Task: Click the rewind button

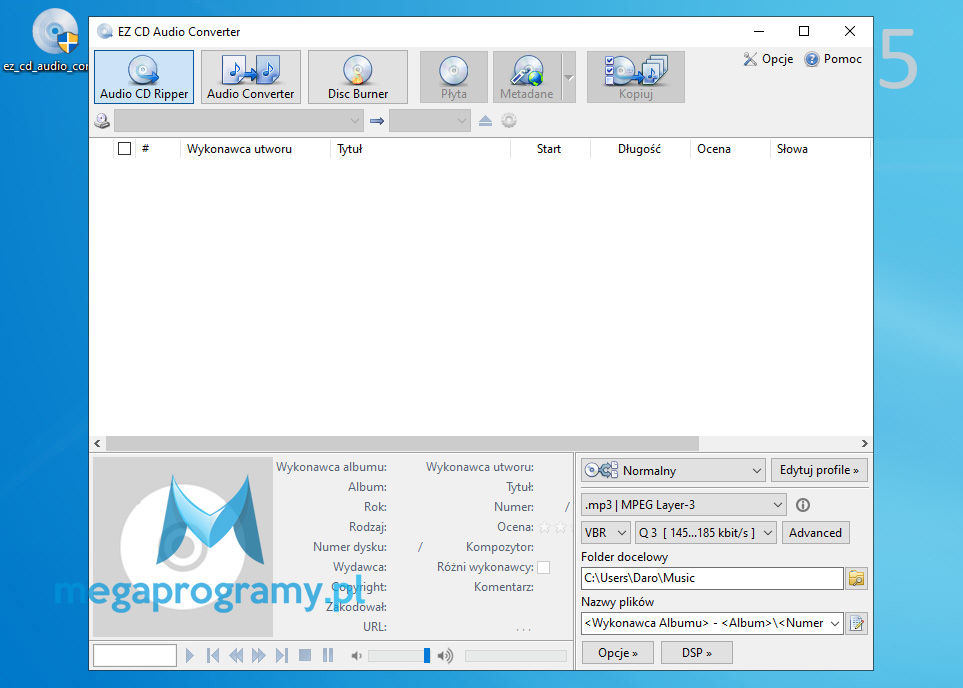Action: tap(236, 655)
